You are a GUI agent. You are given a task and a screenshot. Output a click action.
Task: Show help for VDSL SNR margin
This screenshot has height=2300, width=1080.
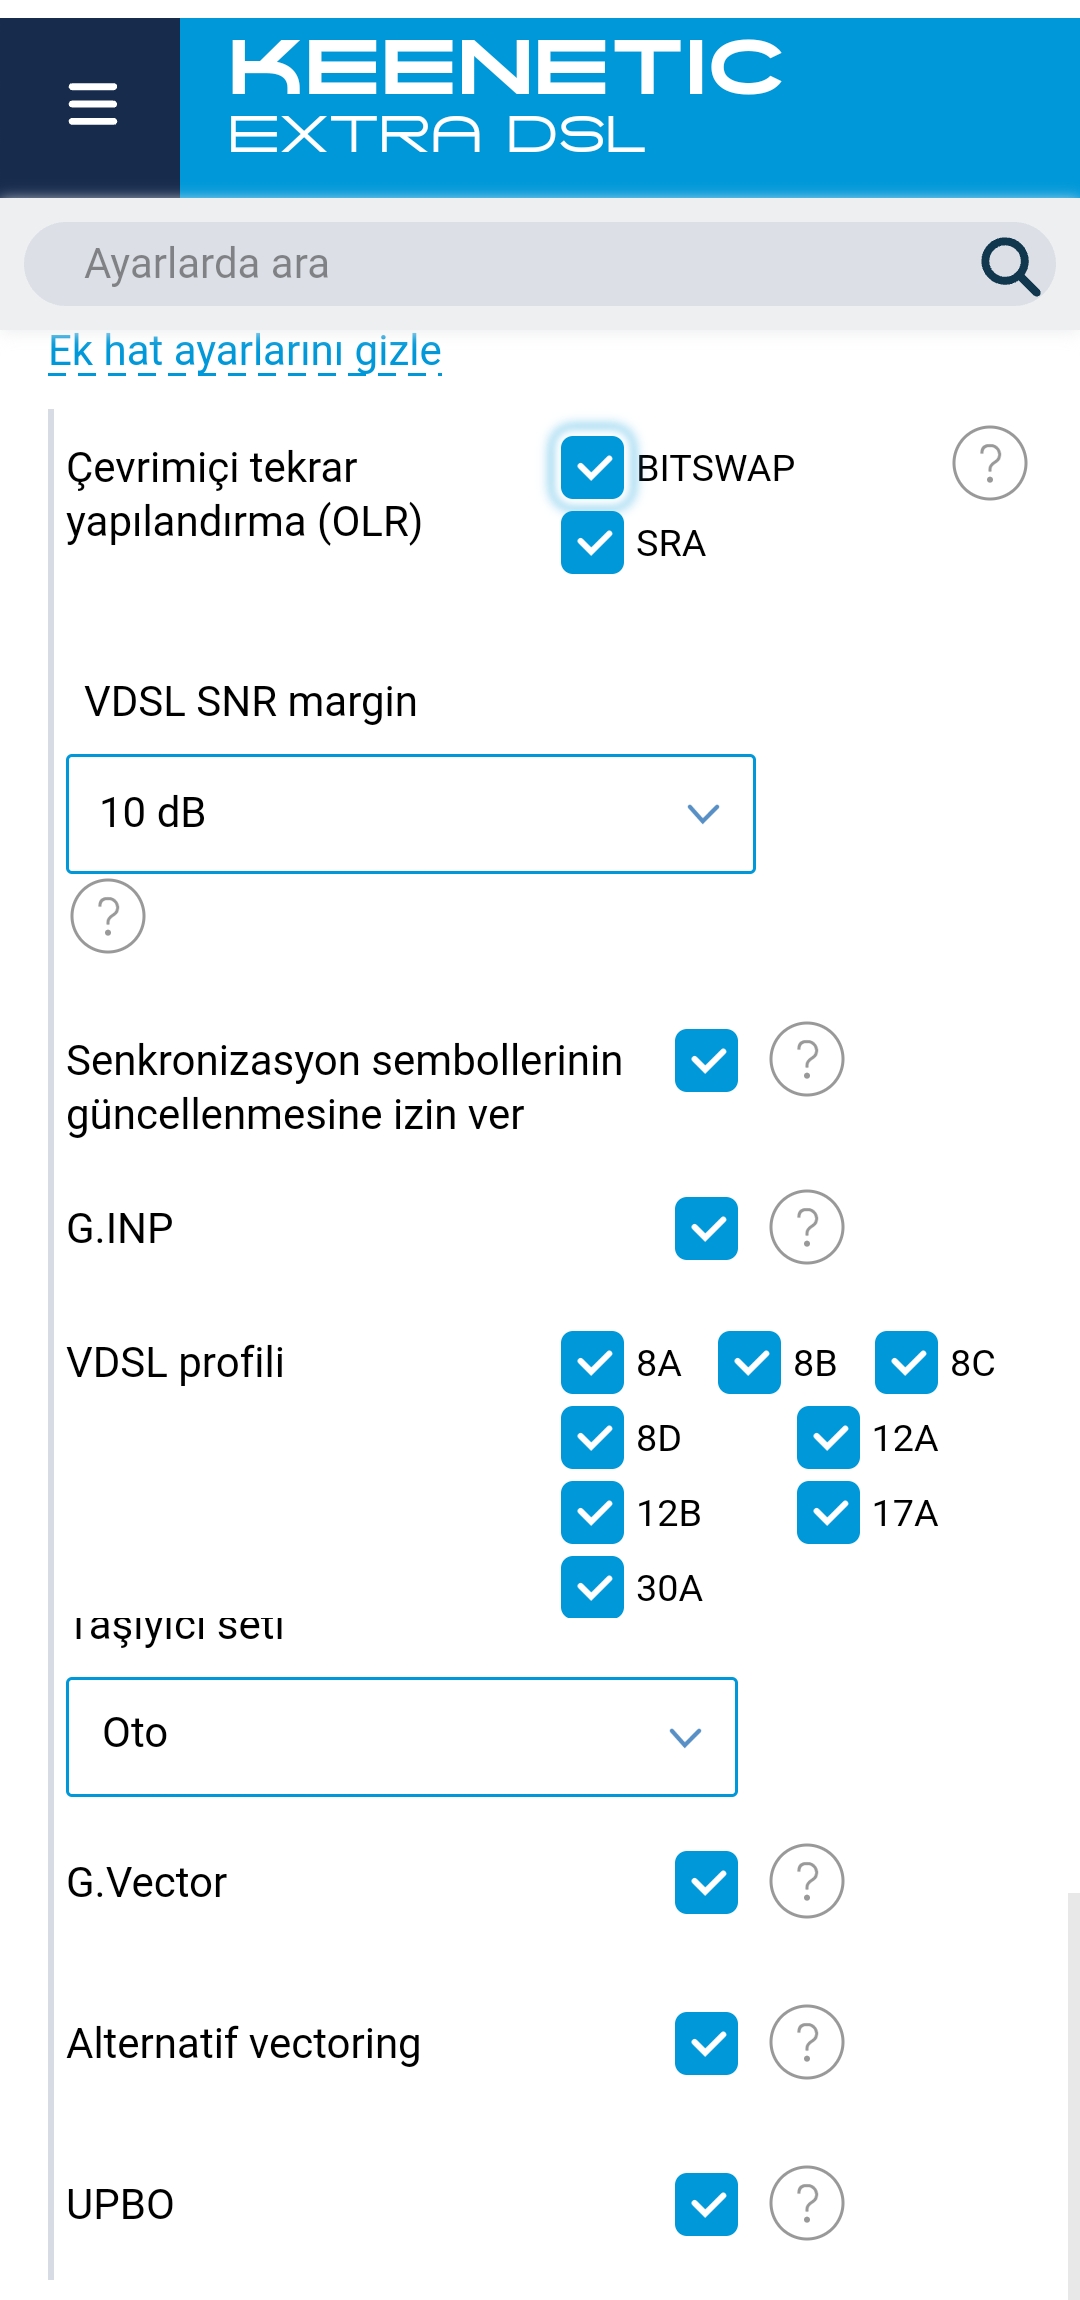pos(108,916)
